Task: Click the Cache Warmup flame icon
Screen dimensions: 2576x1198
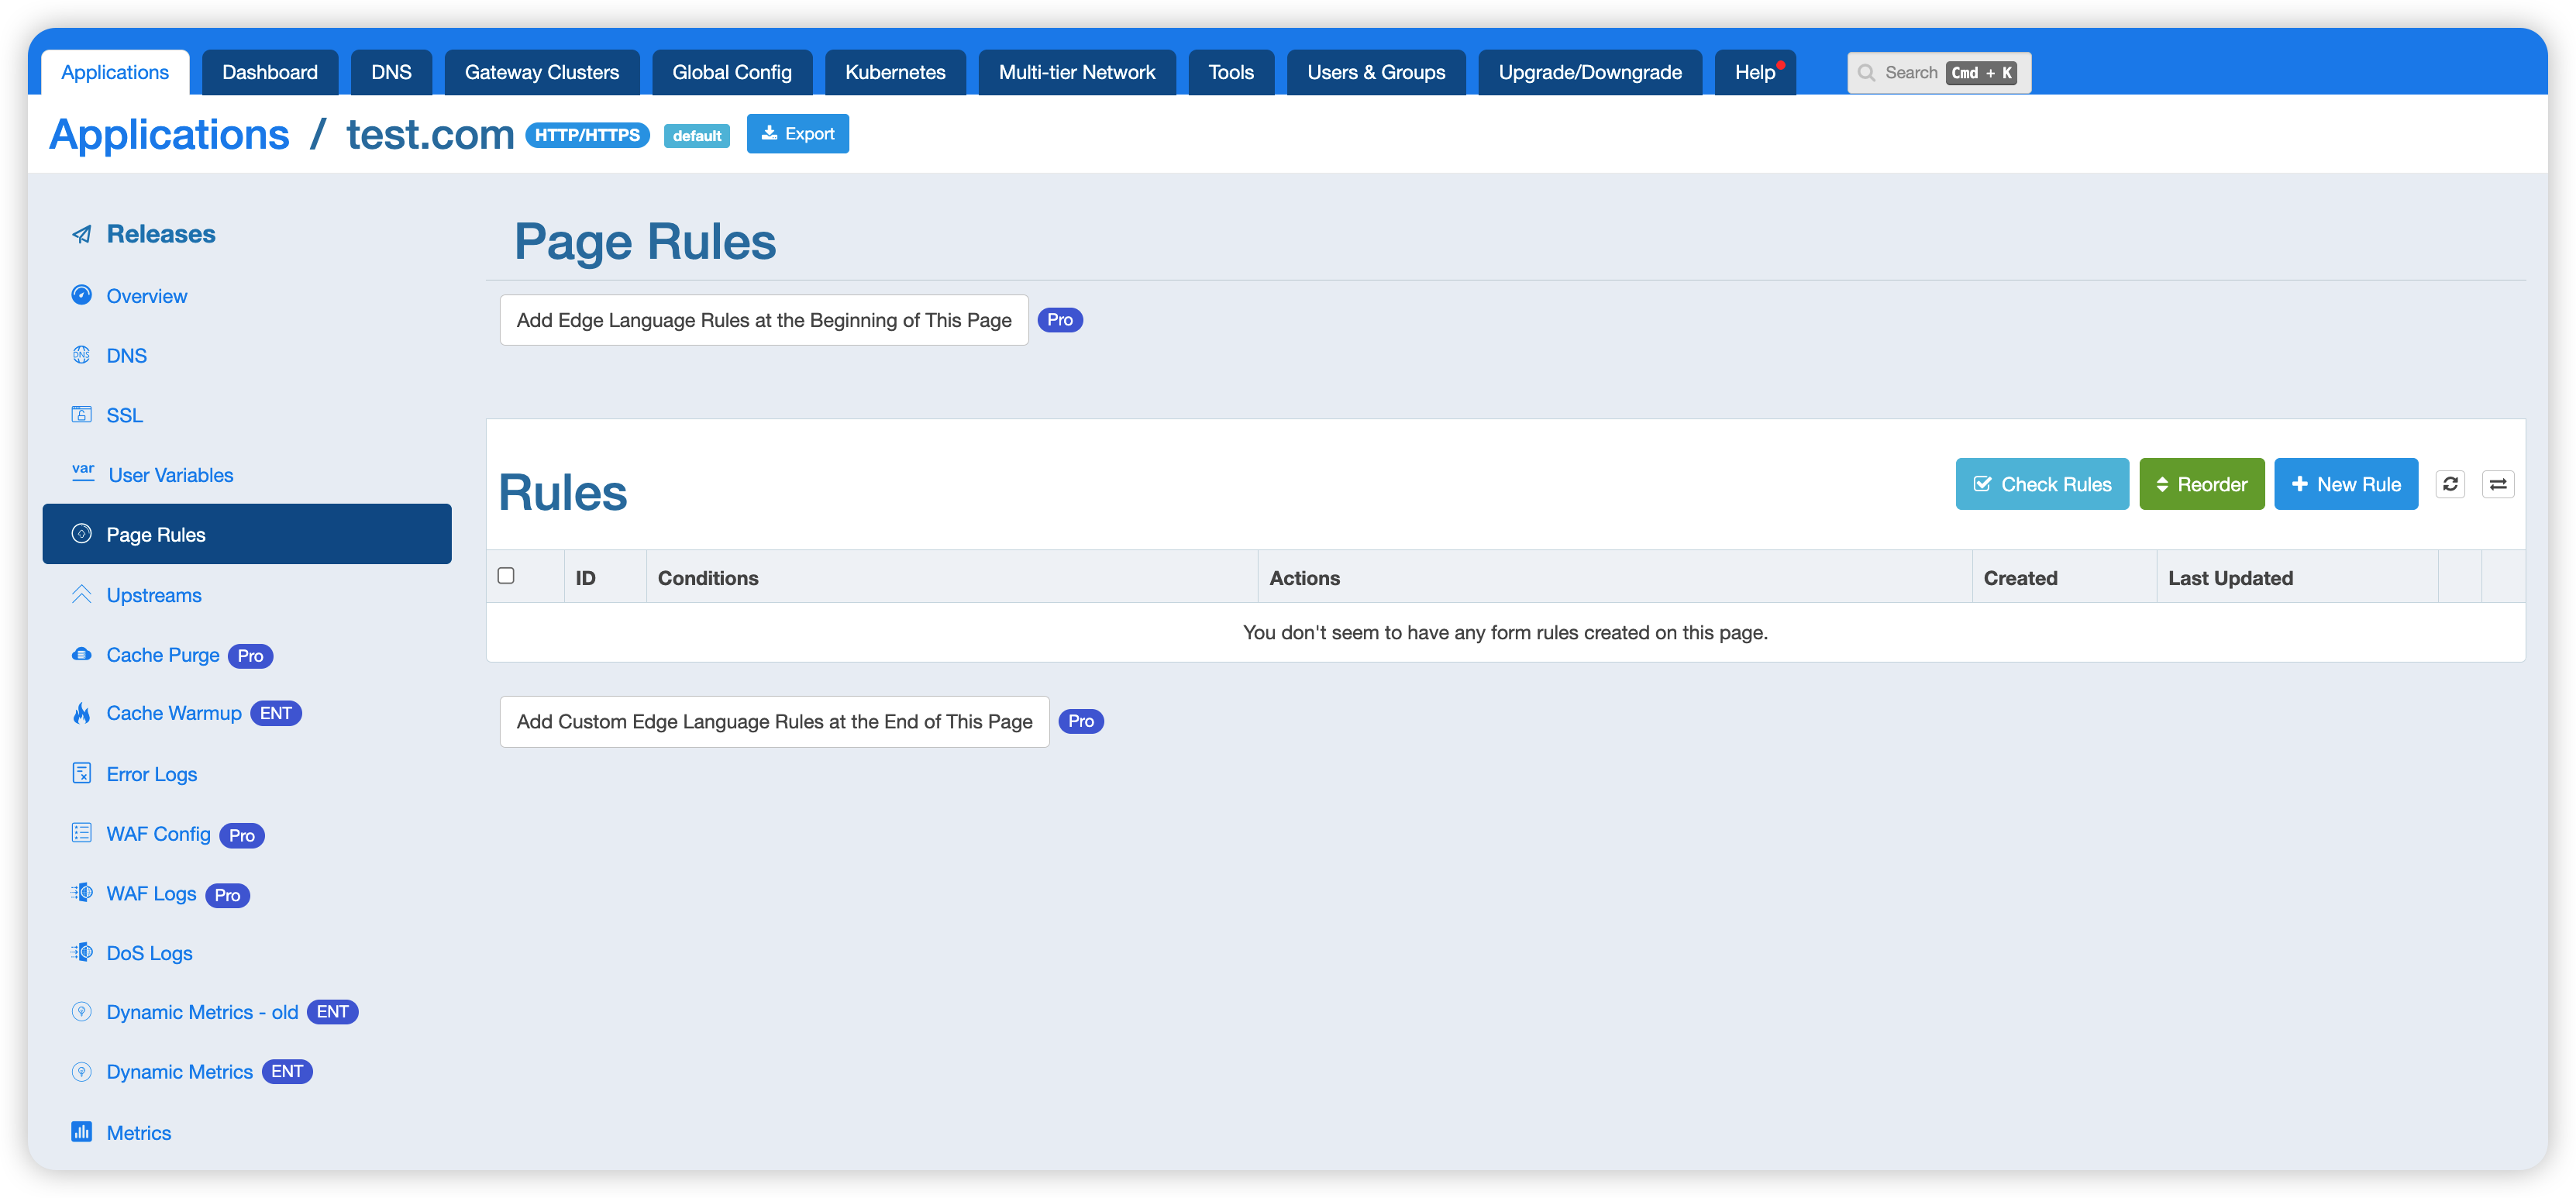Action: click(82, 713)
